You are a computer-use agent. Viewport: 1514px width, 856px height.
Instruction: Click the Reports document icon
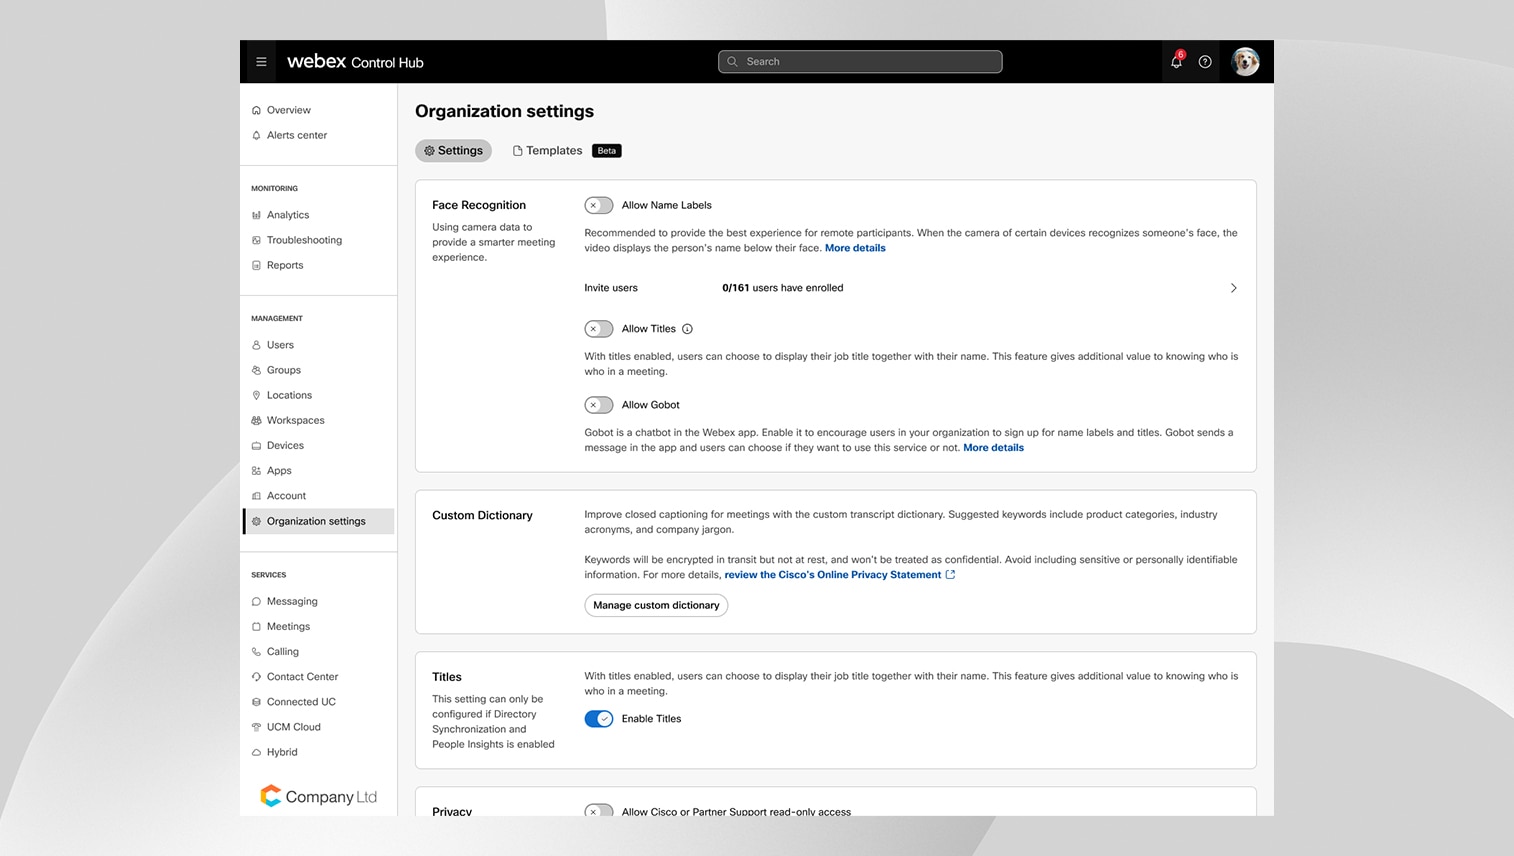(256, 265)
